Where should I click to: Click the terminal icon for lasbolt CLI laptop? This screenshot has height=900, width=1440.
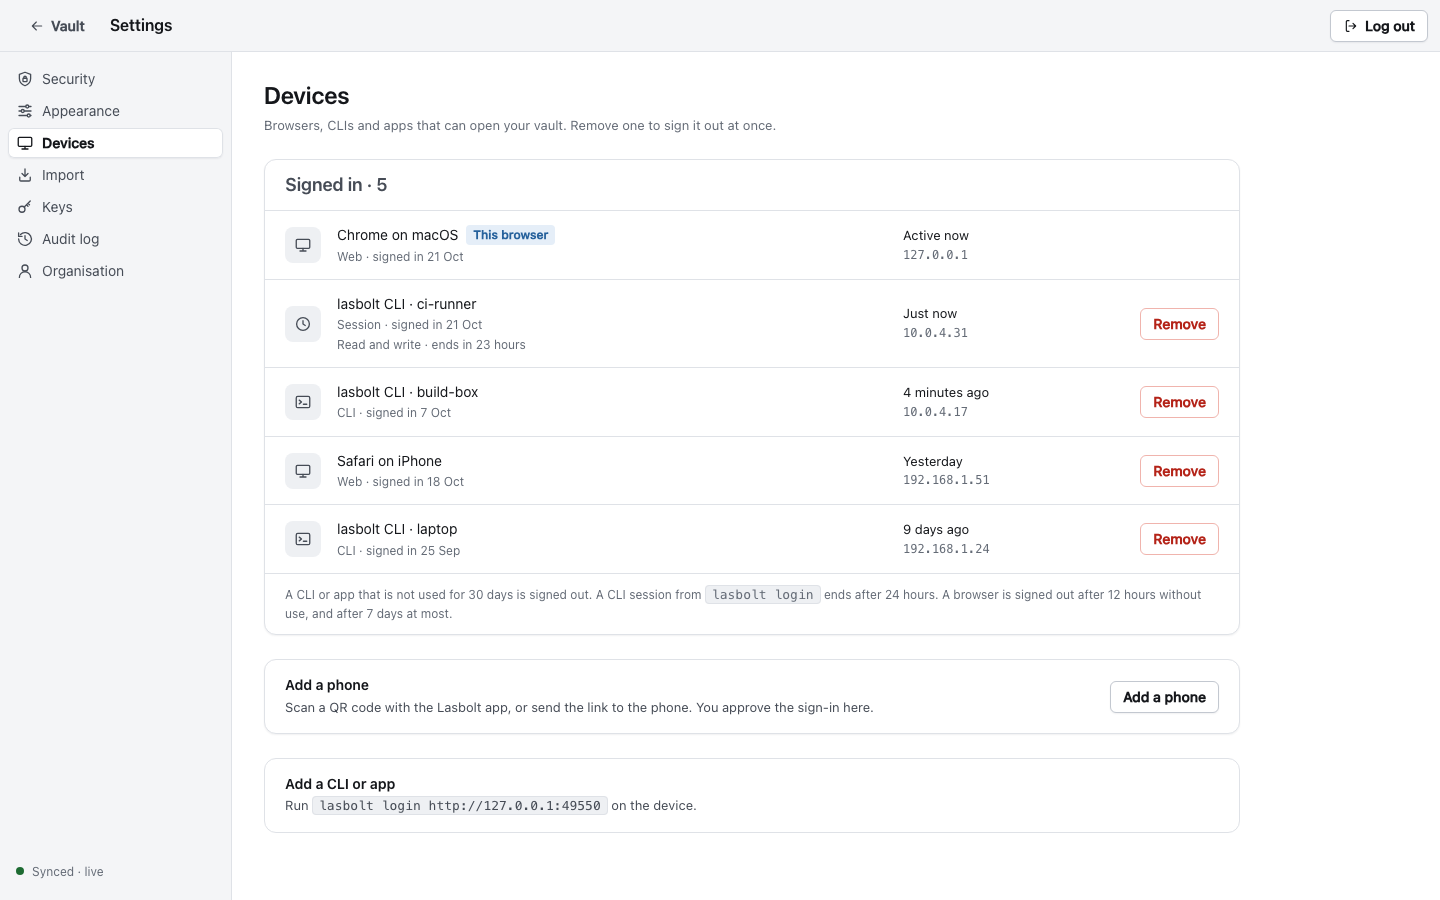[303, 539]
